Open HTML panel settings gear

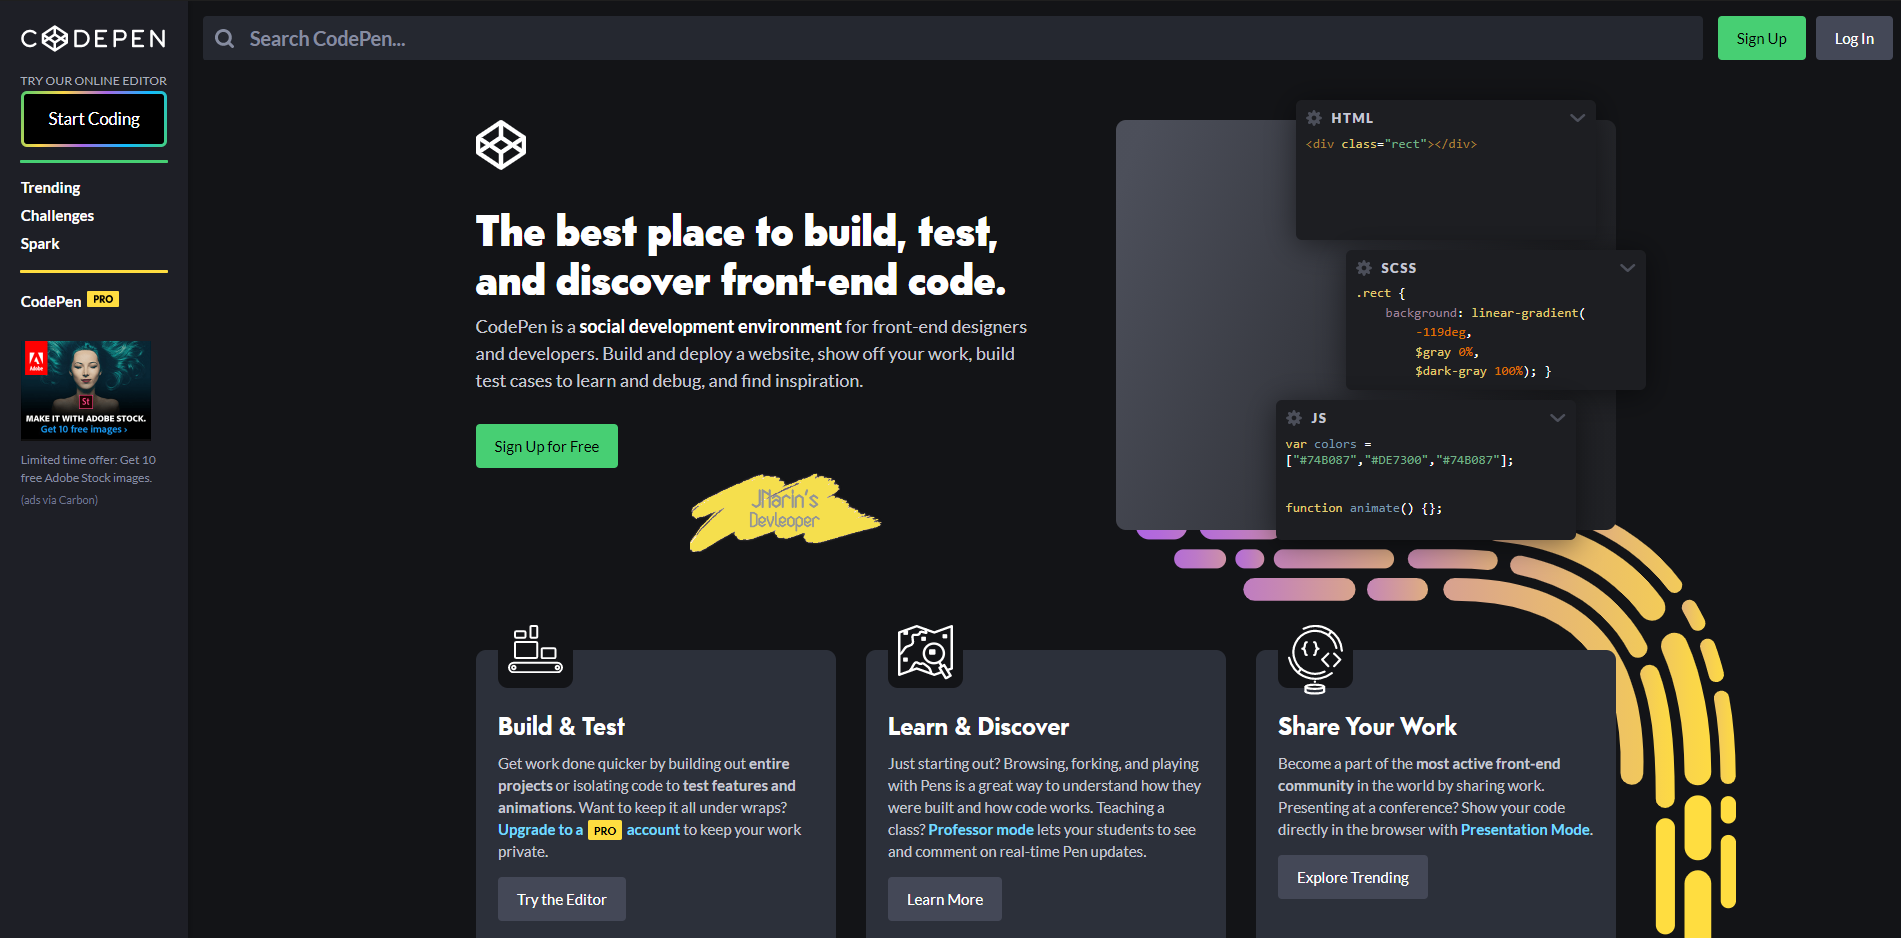click(1314, 118)
